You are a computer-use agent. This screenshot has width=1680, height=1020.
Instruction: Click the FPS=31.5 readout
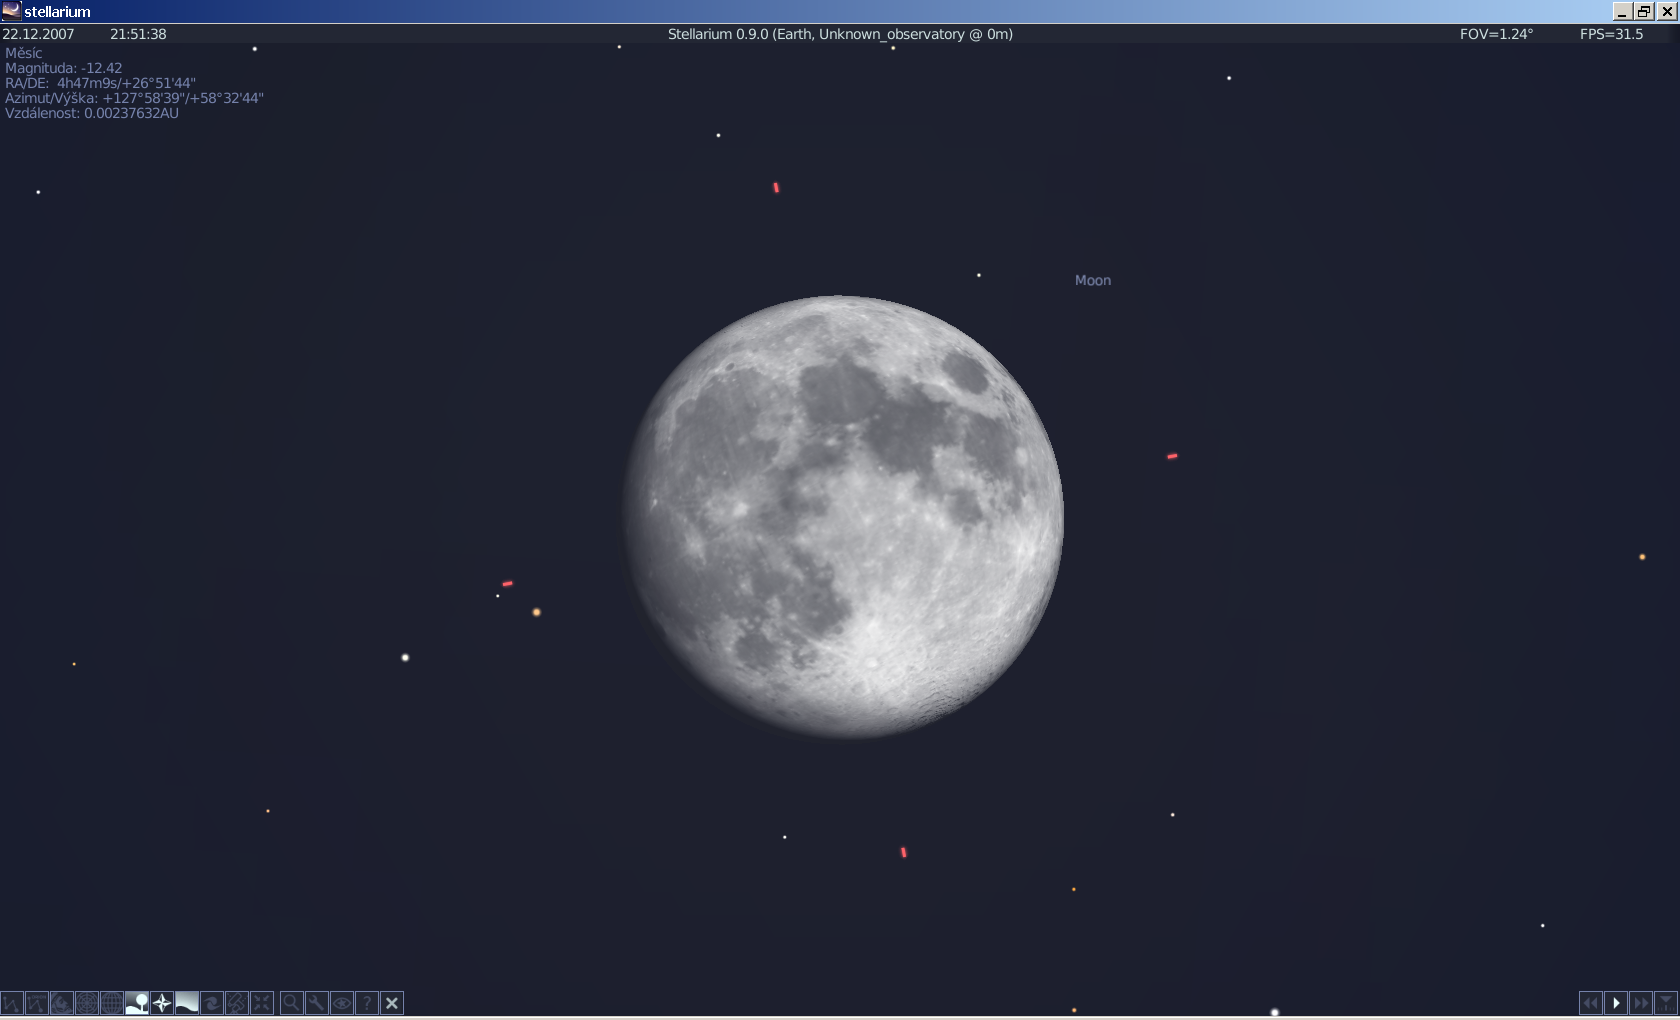tap(1612, 34)
